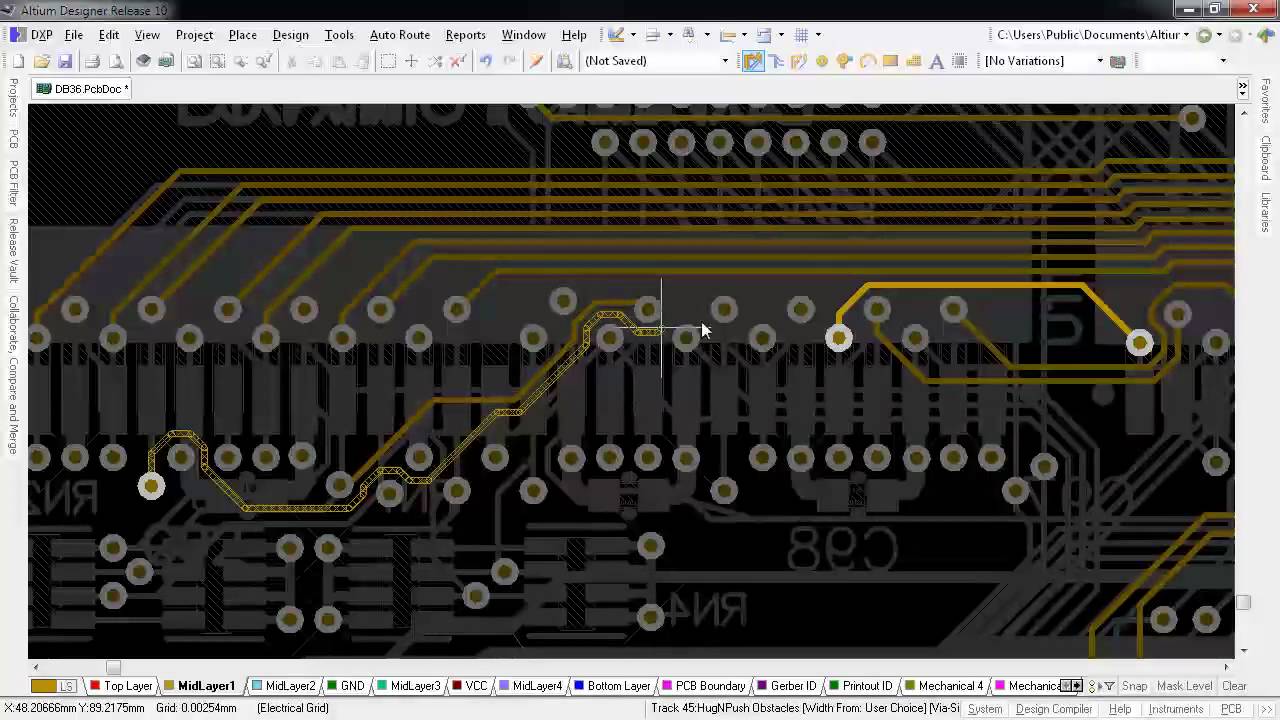Switch to the MidLayer2 tab
The width and height of the screenshot is (1280, 720).
coord(283,686)
